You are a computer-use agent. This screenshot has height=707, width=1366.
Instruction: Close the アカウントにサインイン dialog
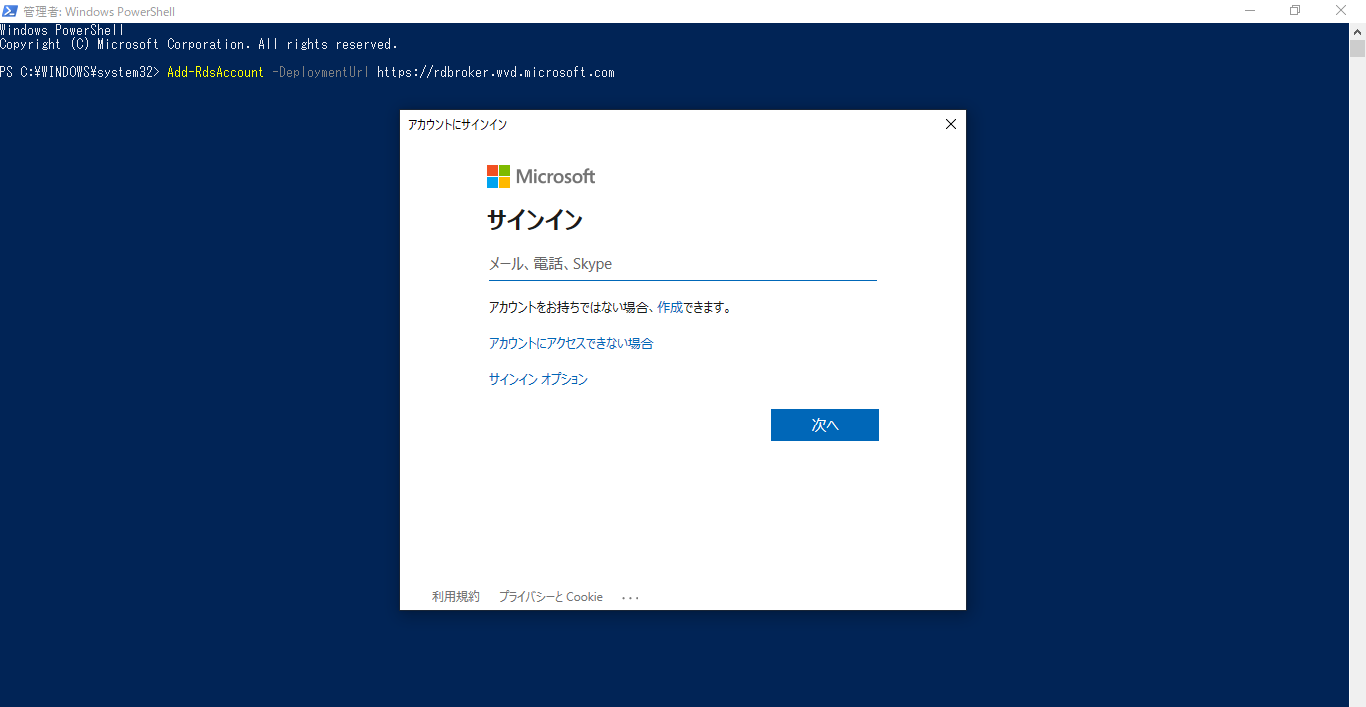(x=951, y=124)
